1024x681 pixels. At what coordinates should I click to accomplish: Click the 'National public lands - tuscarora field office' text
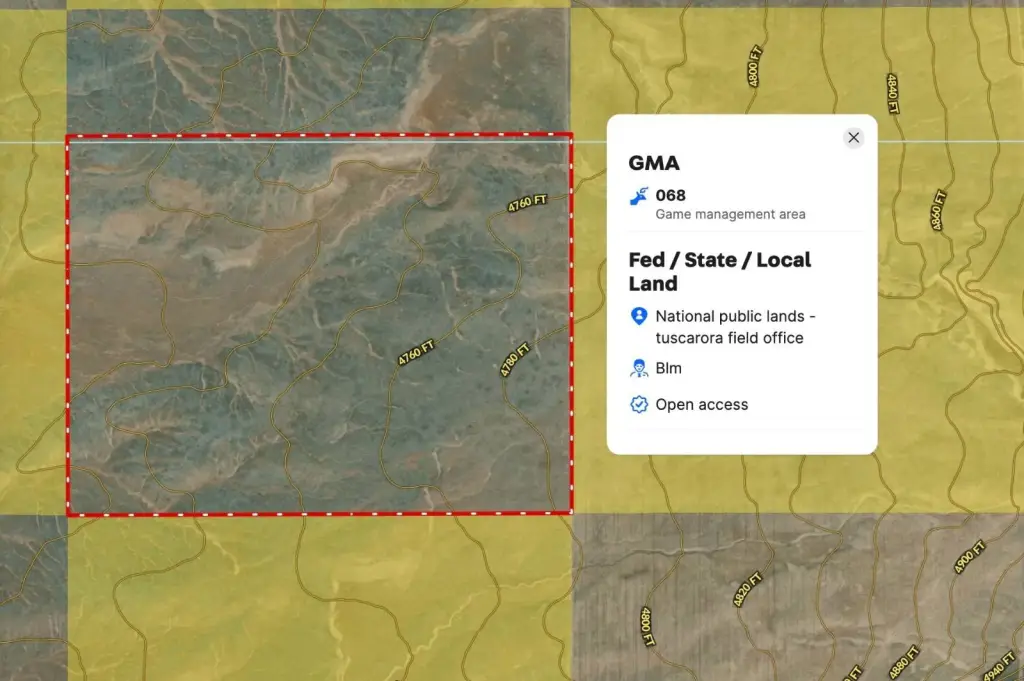(x=735, y=327)
